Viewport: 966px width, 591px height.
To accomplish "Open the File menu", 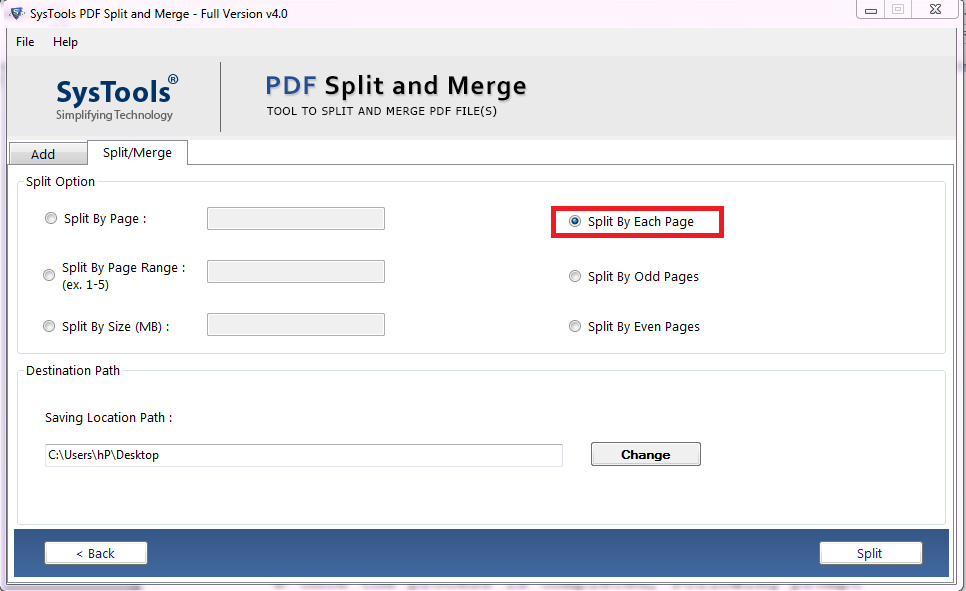I will (x=25, y=42).
